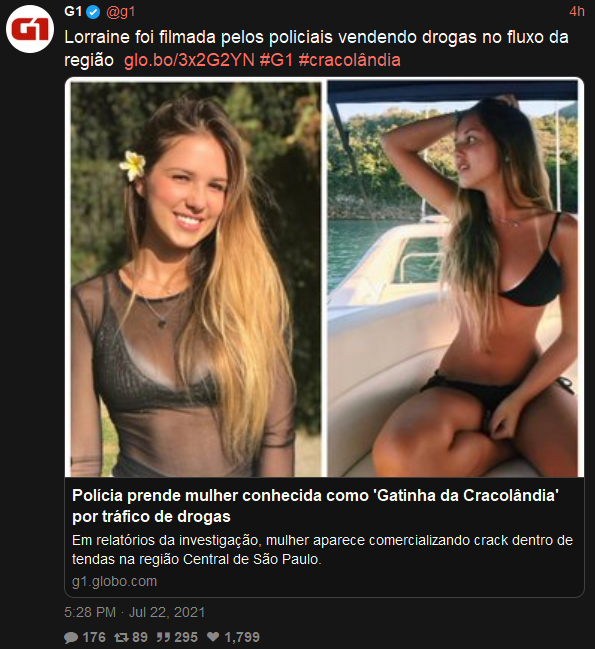This screenshot has height=649, width=595.
Task: Open the right preview photo on boat
Action: [453, 279]
